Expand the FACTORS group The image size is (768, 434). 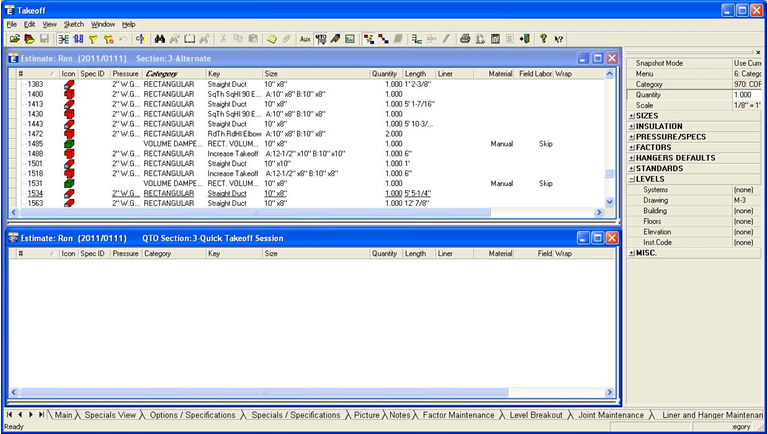(x=631, y=147)
